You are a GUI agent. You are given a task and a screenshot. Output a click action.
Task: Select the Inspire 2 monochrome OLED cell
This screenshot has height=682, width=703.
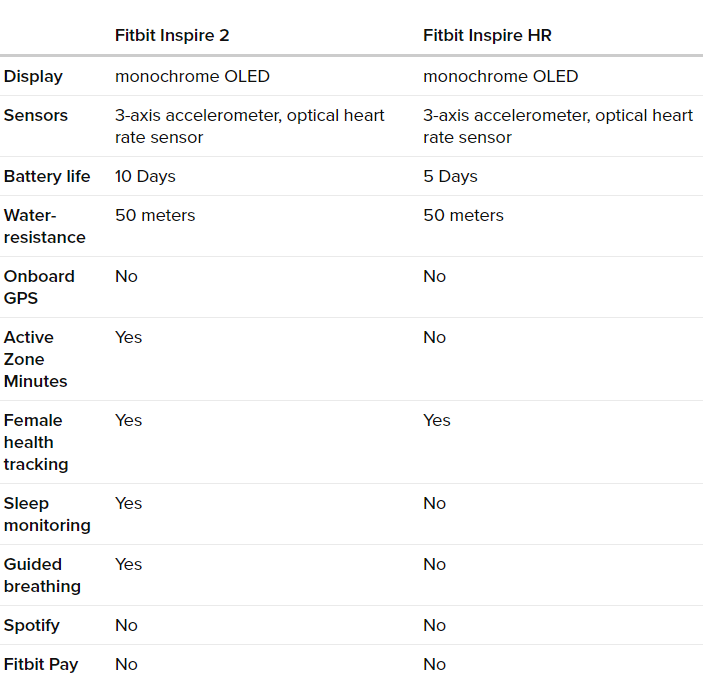coord(192,76)
